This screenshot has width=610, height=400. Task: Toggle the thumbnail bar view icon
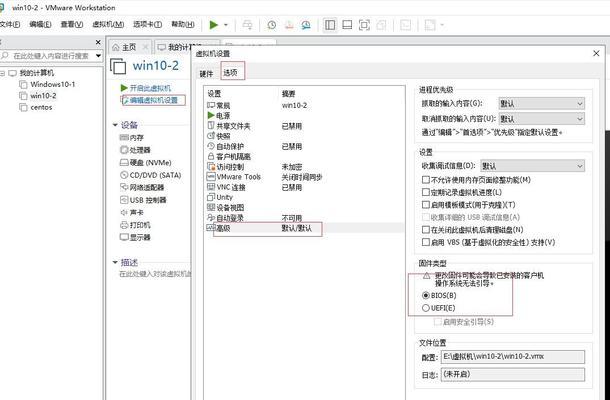pos(347,25)
